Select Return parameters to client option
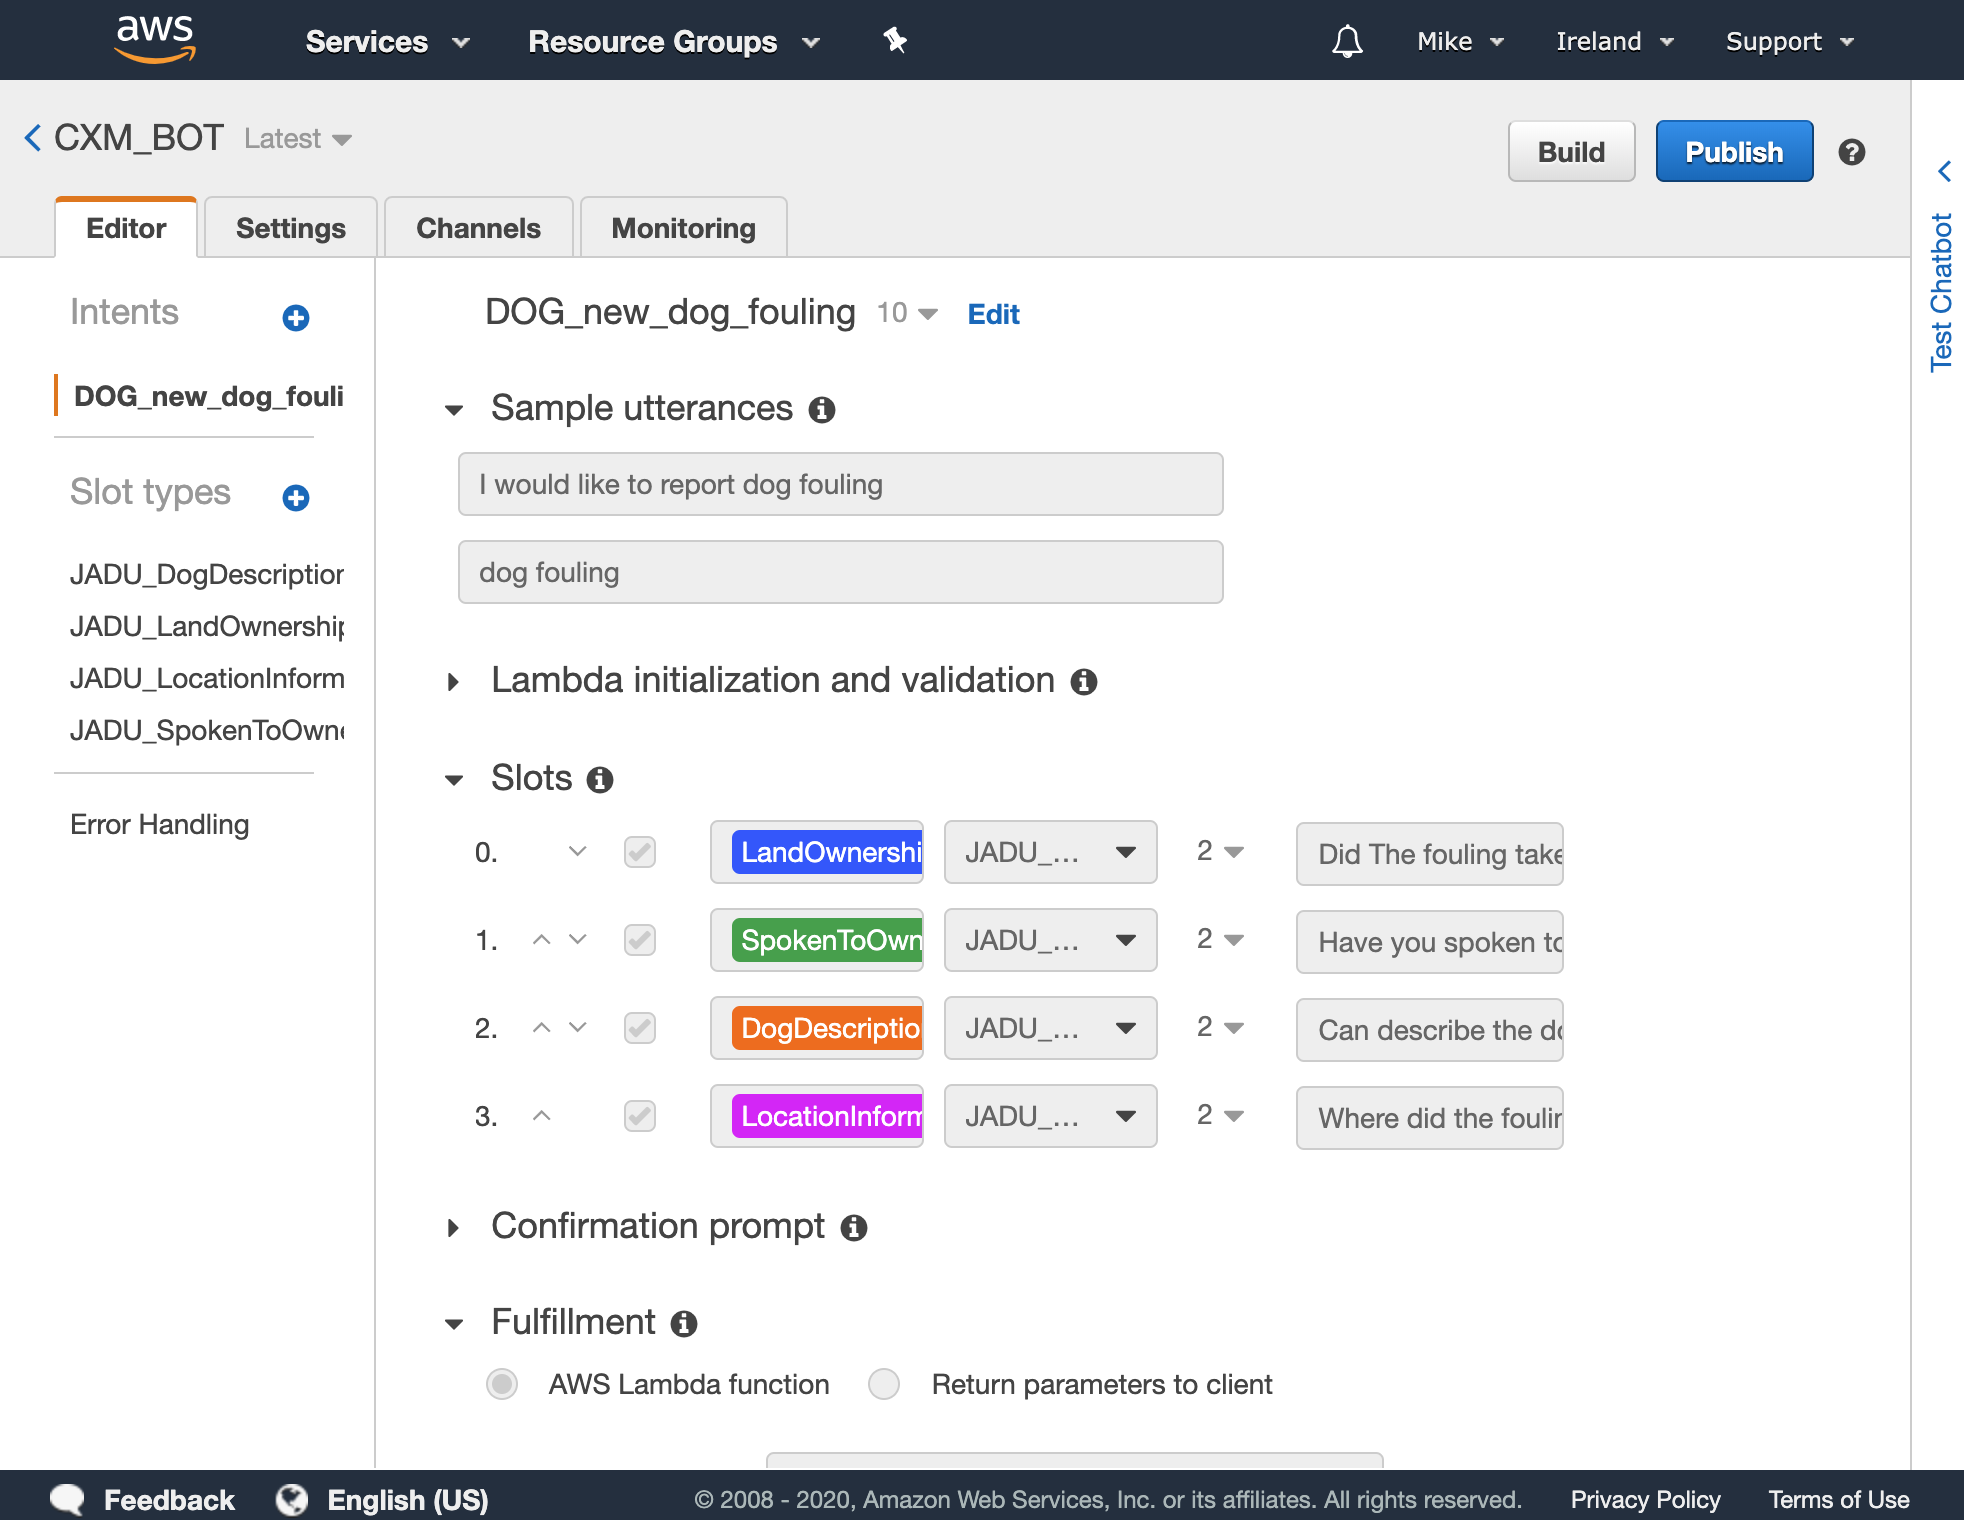The height and width of the screenshot is (1520, 1964). point(884,1384)
